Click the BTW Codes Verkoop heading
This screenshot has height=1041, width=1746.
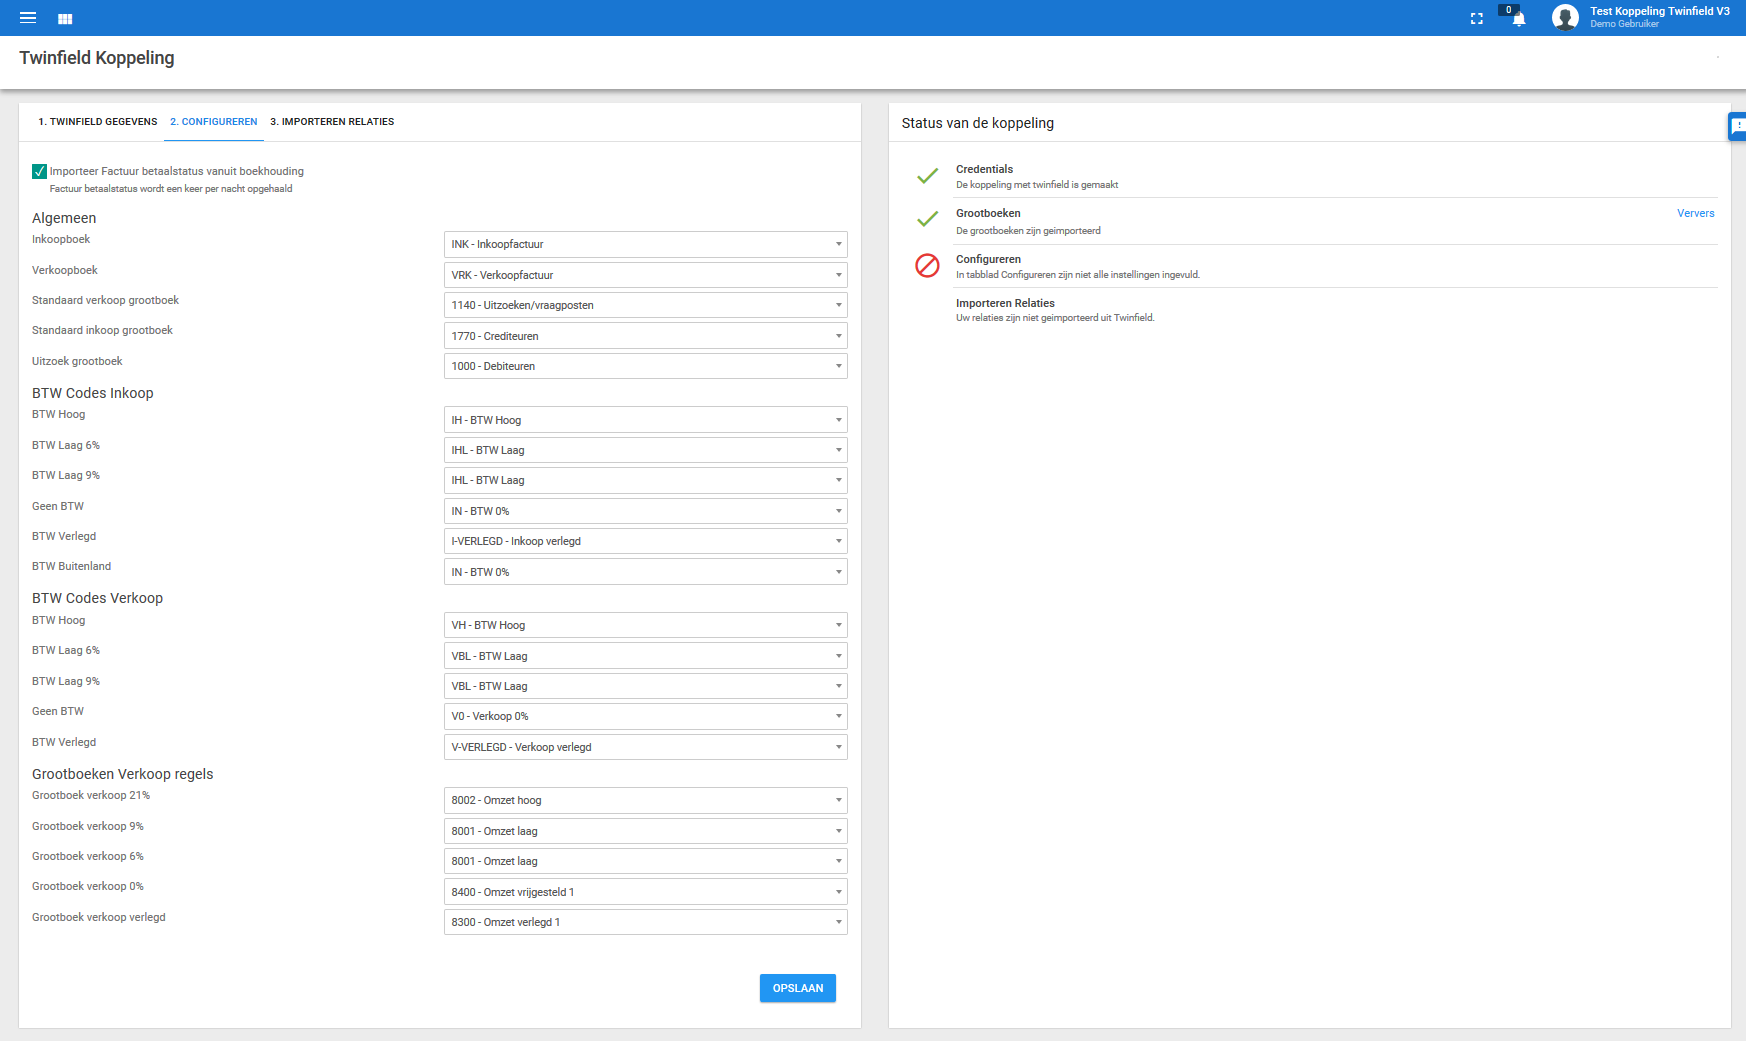(x=97, y=598)
